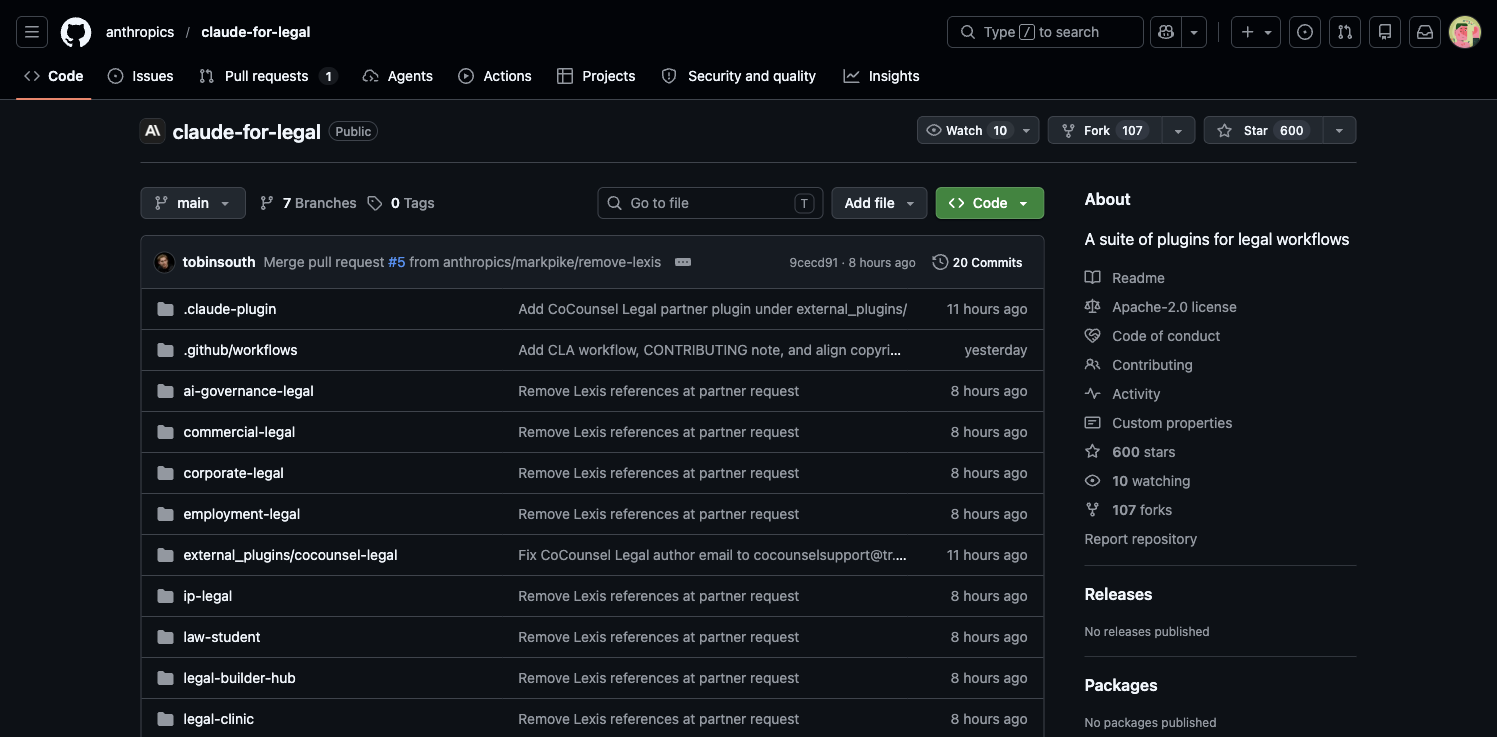Image resolution: width=1497 pixels, height=737 pixels.
Task: Open the Code of conduct link
Action: point(1153,336)
